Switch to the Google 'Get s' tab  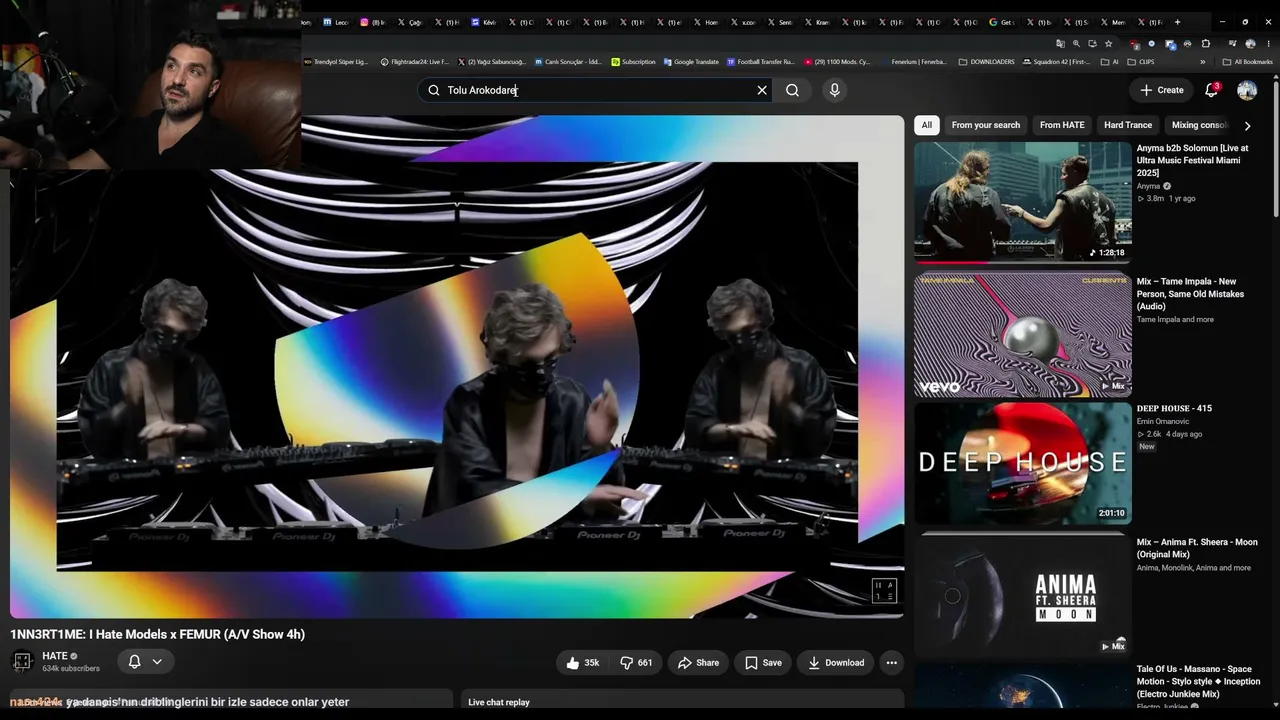tap(1001, 22)
